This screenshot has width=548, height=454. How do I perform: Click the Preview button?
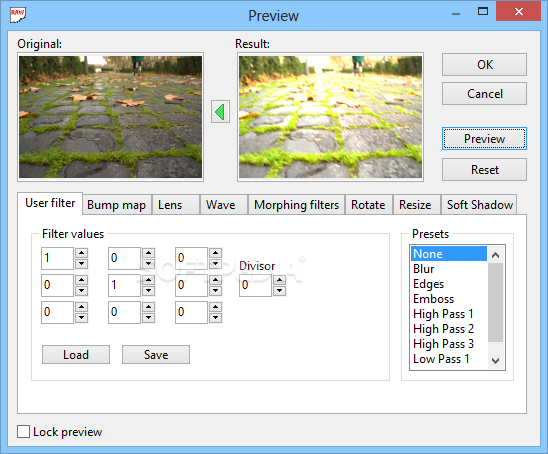[484, 139]
